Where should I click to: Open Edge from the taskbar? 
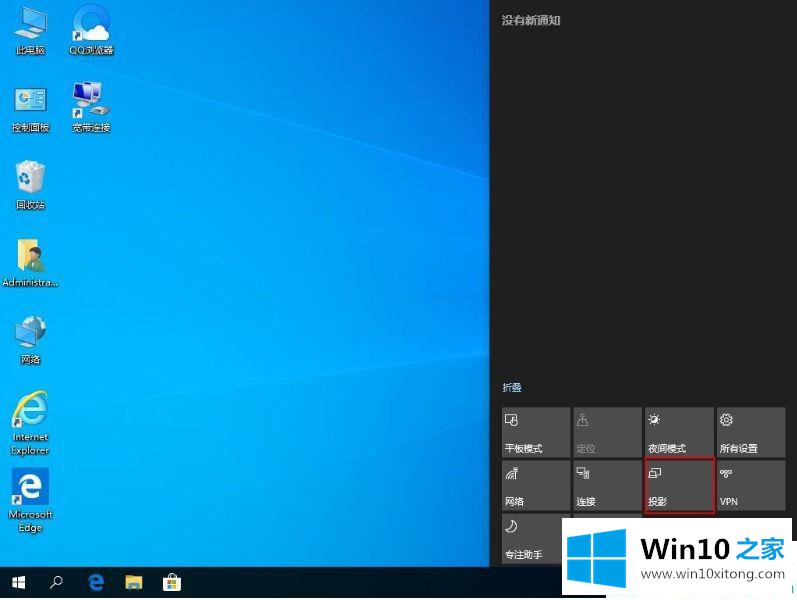click(96, 582)
